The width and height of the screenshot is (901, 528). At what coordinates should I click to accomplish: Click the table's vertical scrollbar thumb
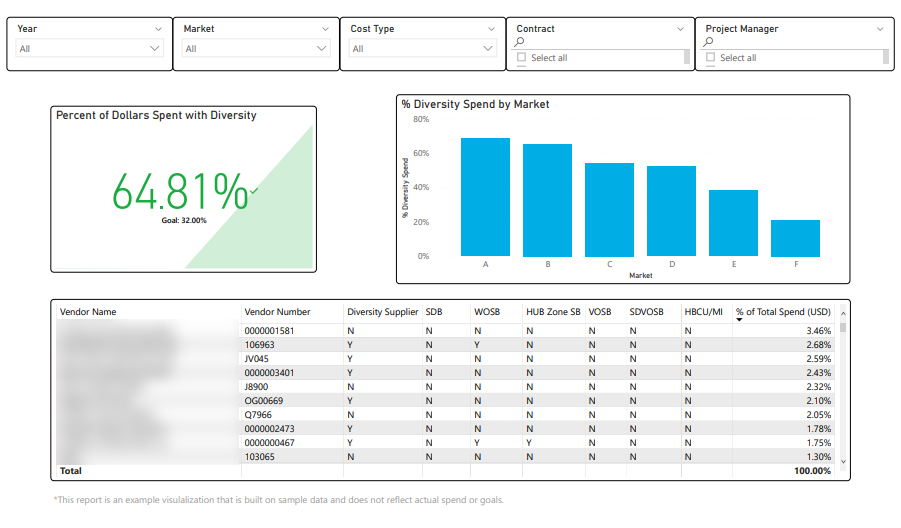pos(843,327)
